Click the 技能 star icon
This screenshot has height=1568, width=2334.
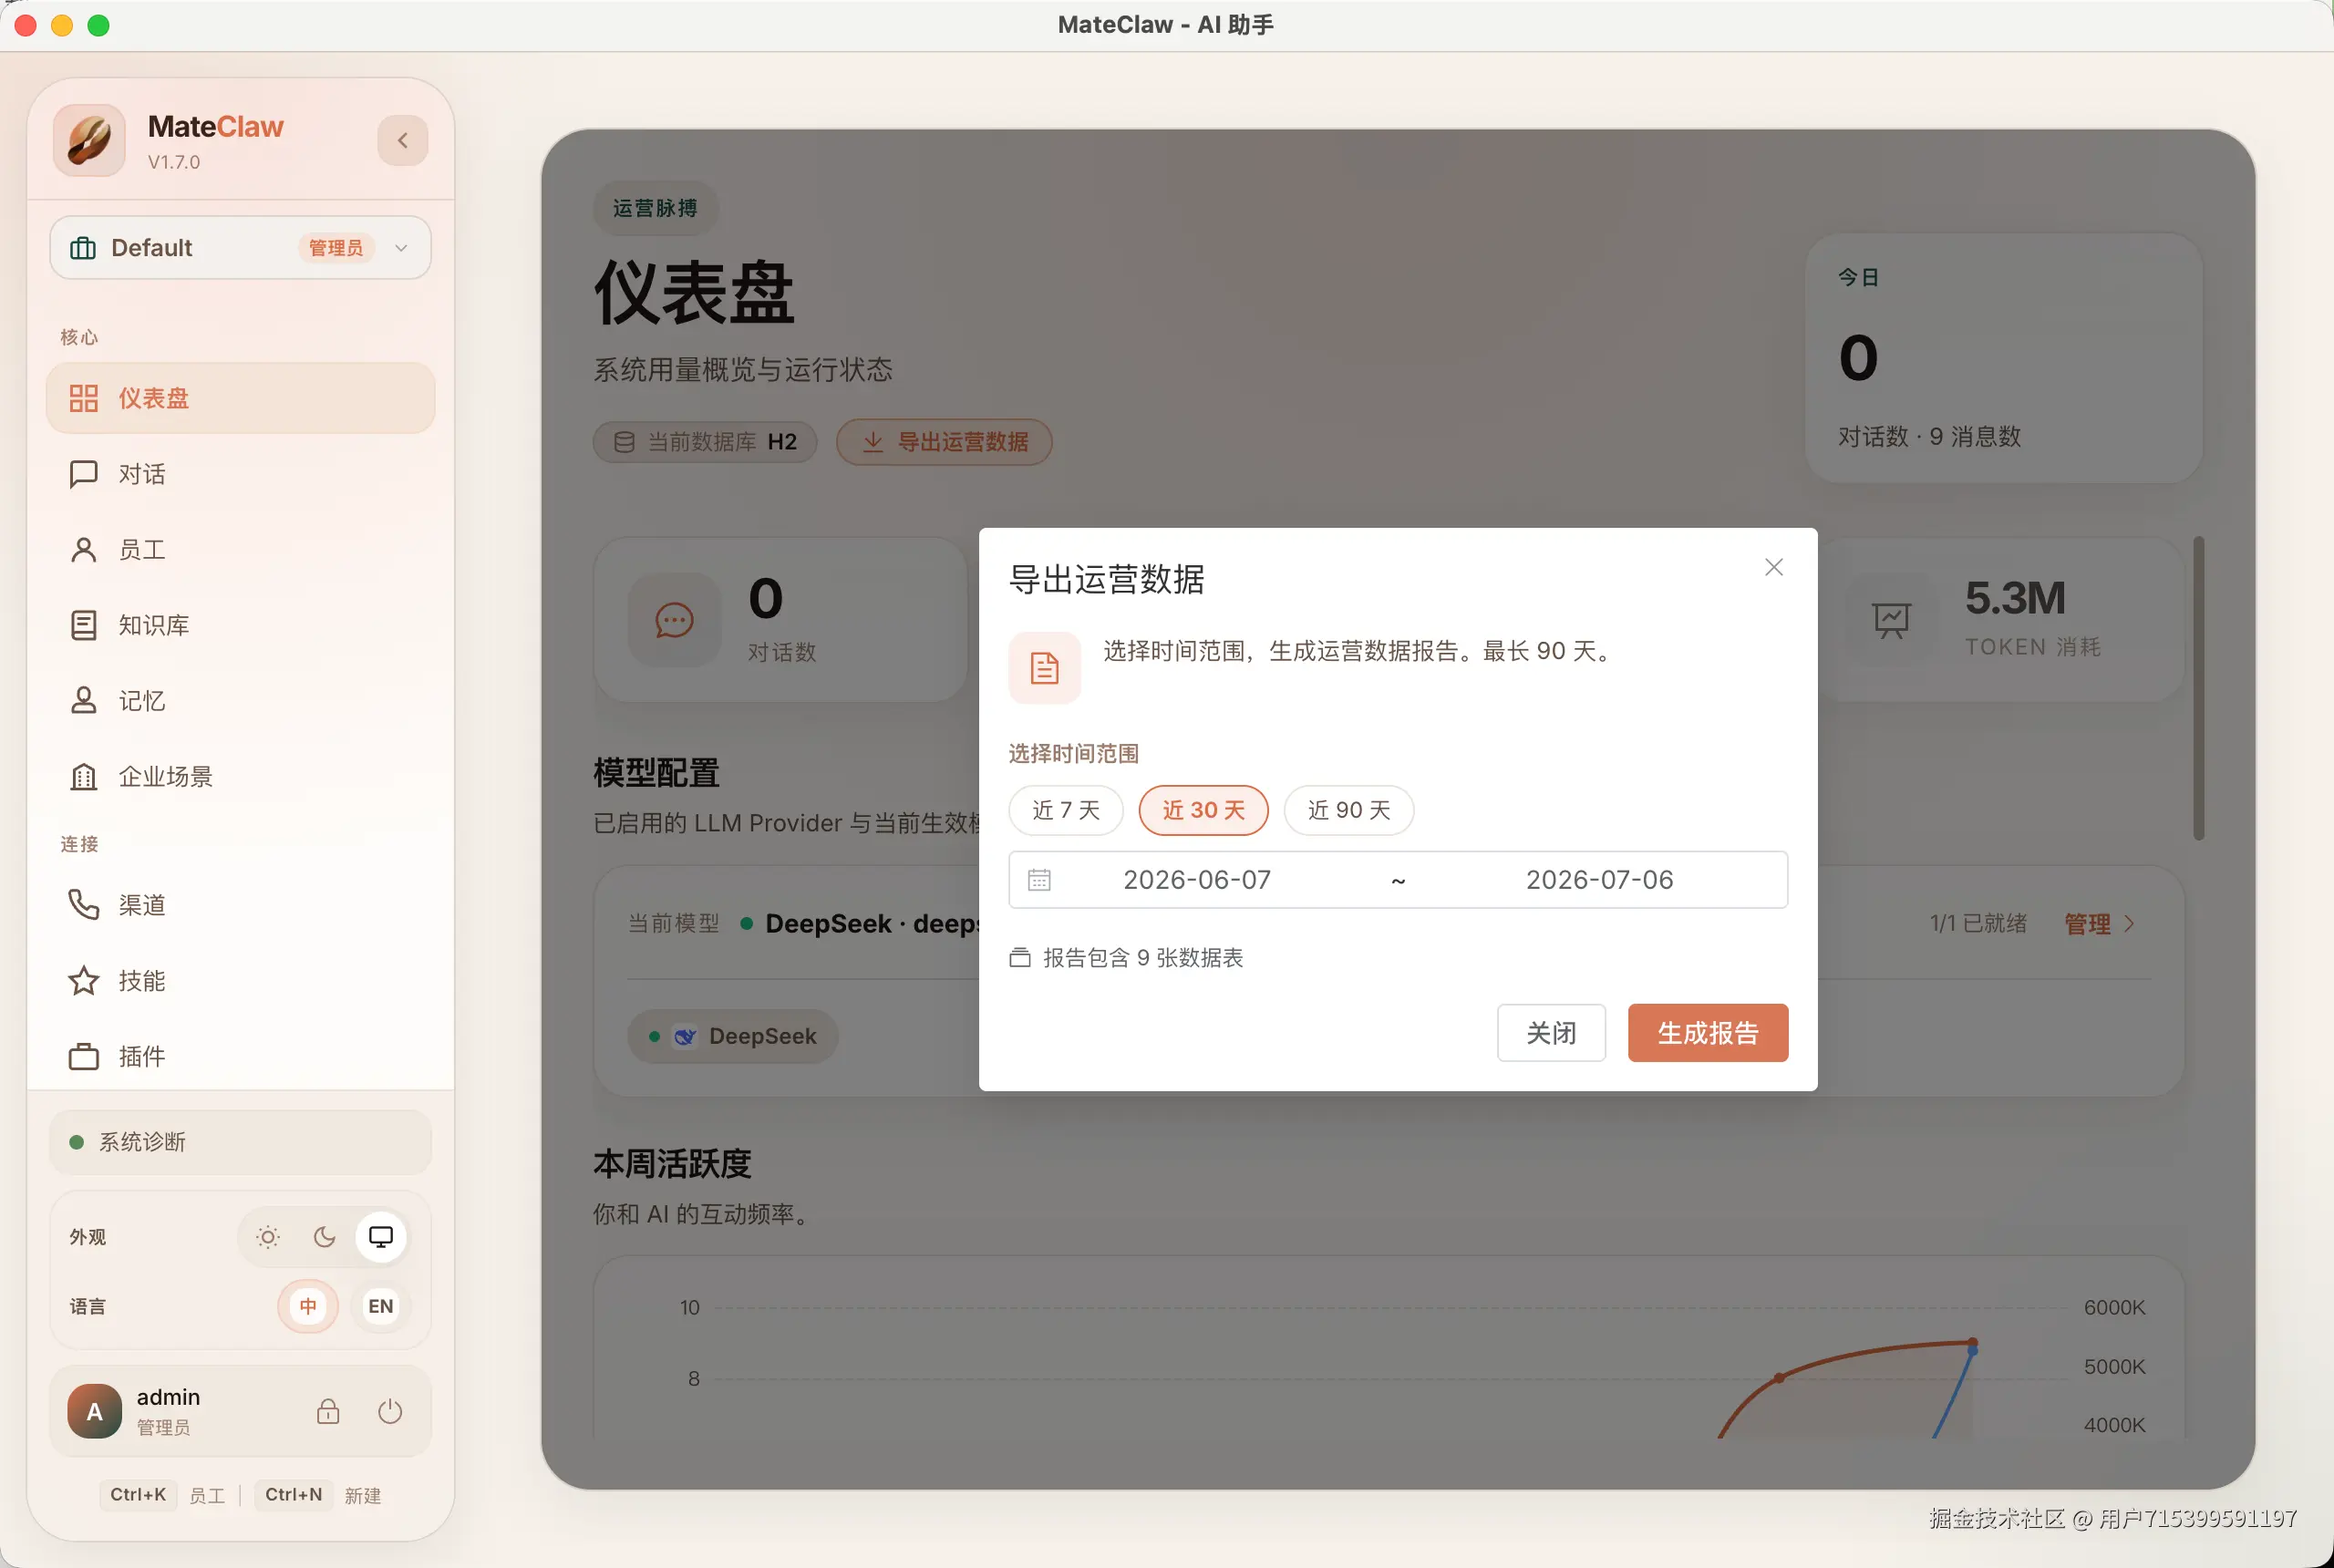pos(83,980)
